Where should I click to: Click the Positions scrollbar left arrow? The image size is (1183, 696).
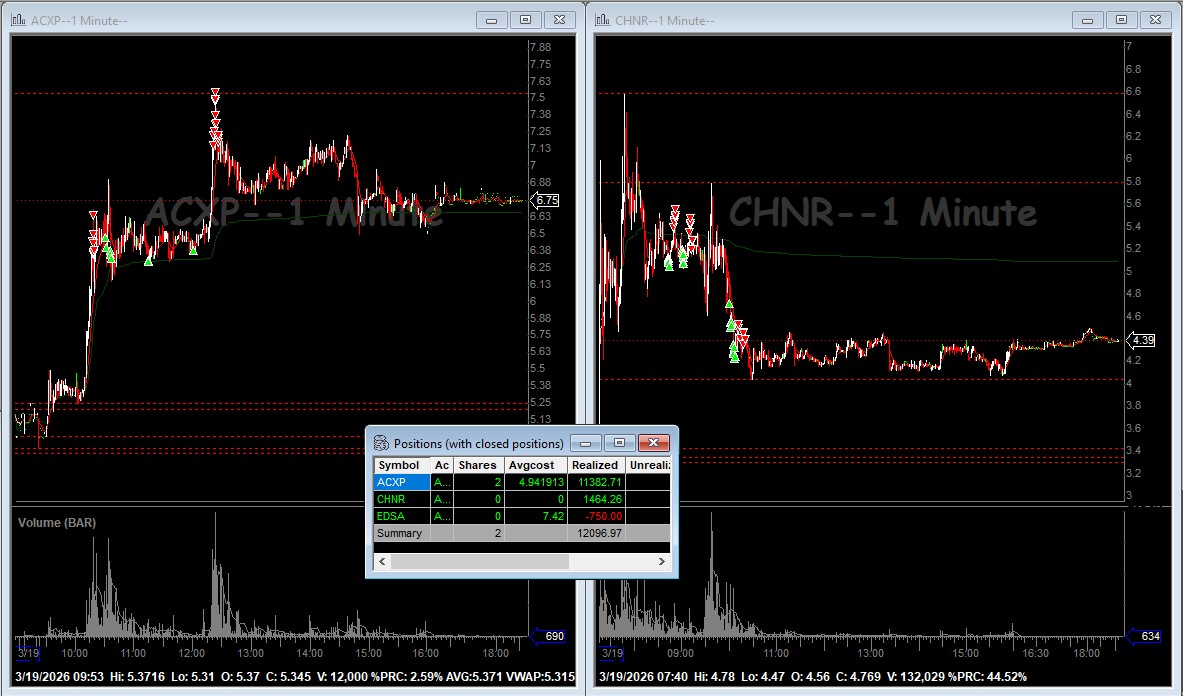tap(383, 561)
